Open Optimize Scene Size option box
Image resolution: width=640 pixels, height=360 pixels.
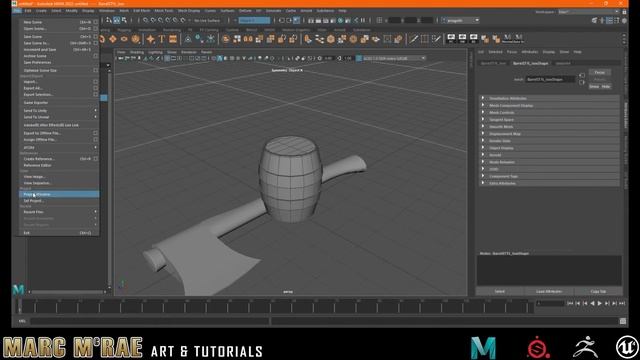[96, 70]
